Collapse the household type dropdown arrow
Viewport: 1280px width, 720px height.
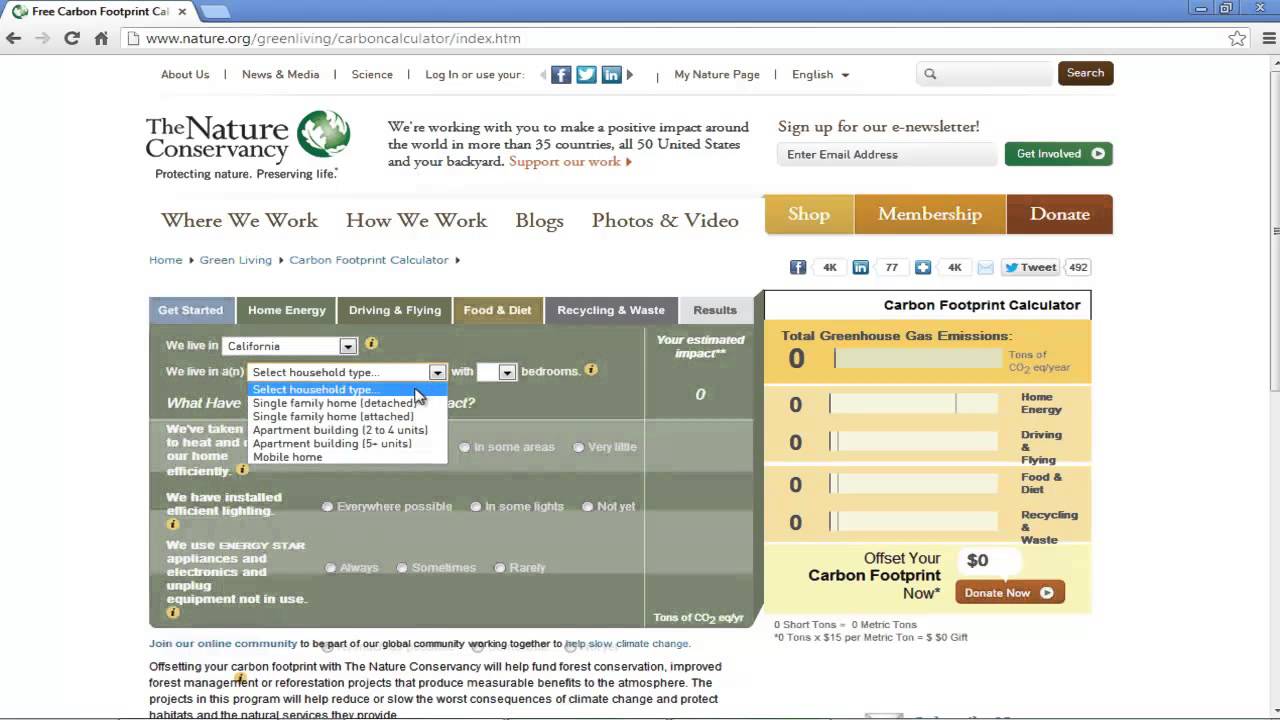437,372
